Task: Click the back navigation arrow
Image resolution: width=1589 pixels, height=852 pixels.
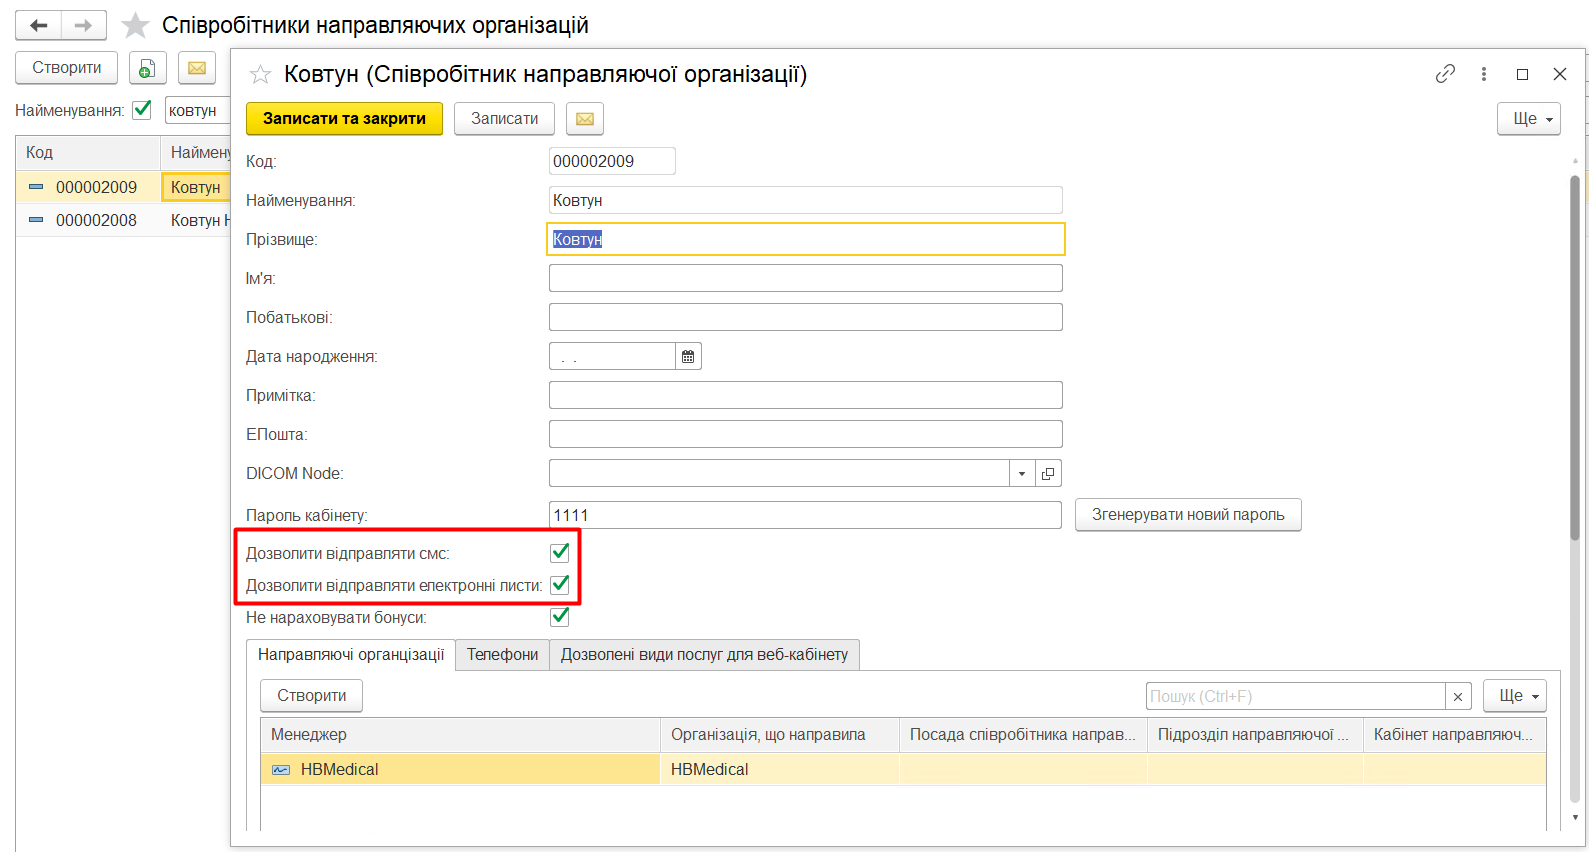Action: click(39, 25)
